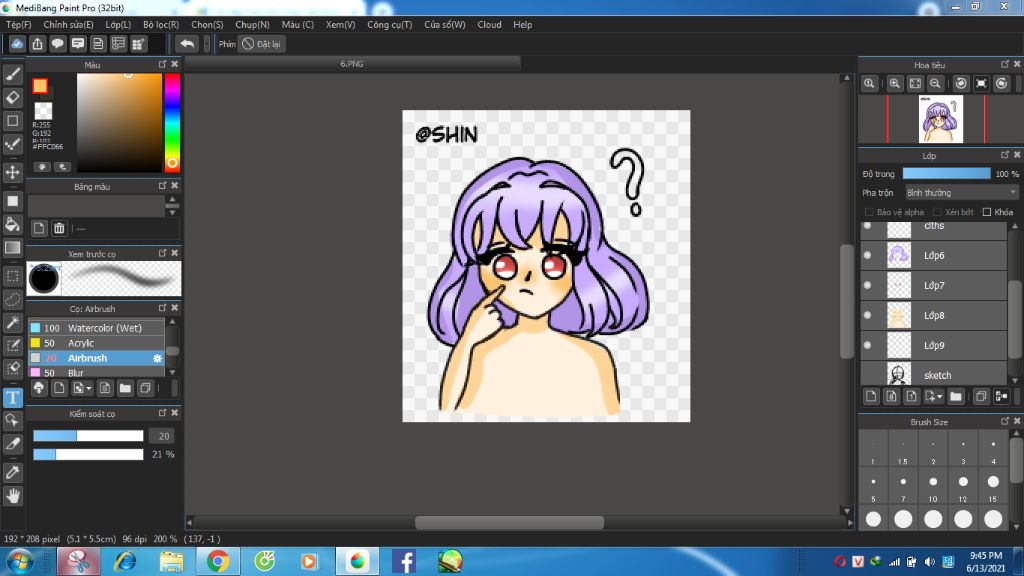Open Chrome from the taskbar
The height and width of the screenshot is (576, 1024).
217,561
